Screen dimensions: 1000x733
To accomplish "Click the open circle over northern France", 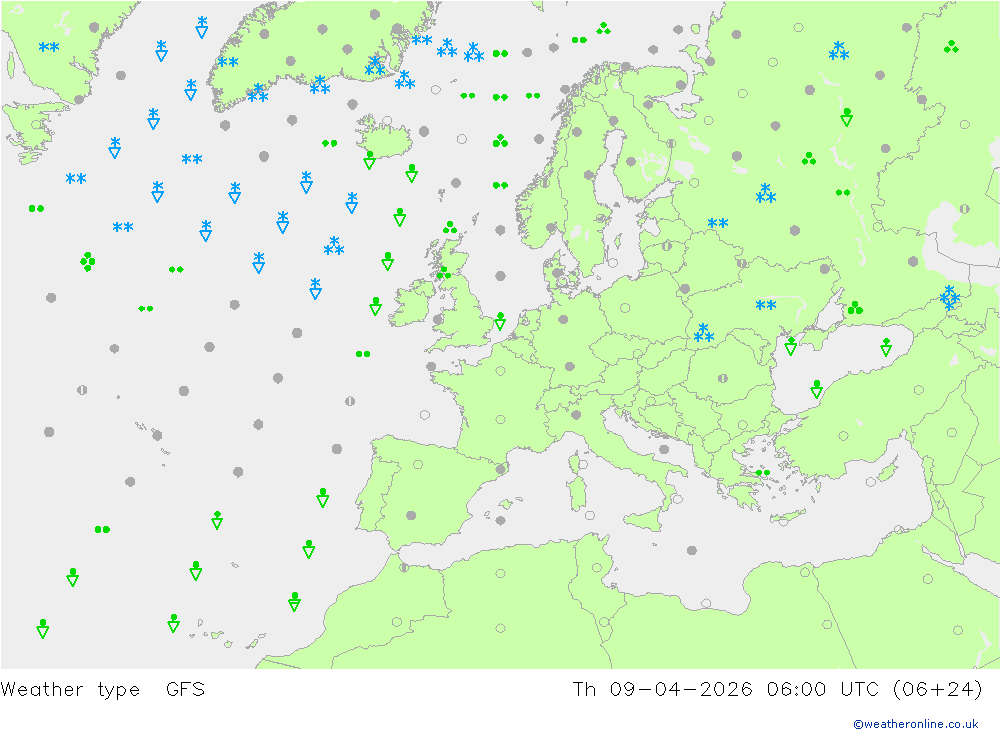I will click(501, 371).
